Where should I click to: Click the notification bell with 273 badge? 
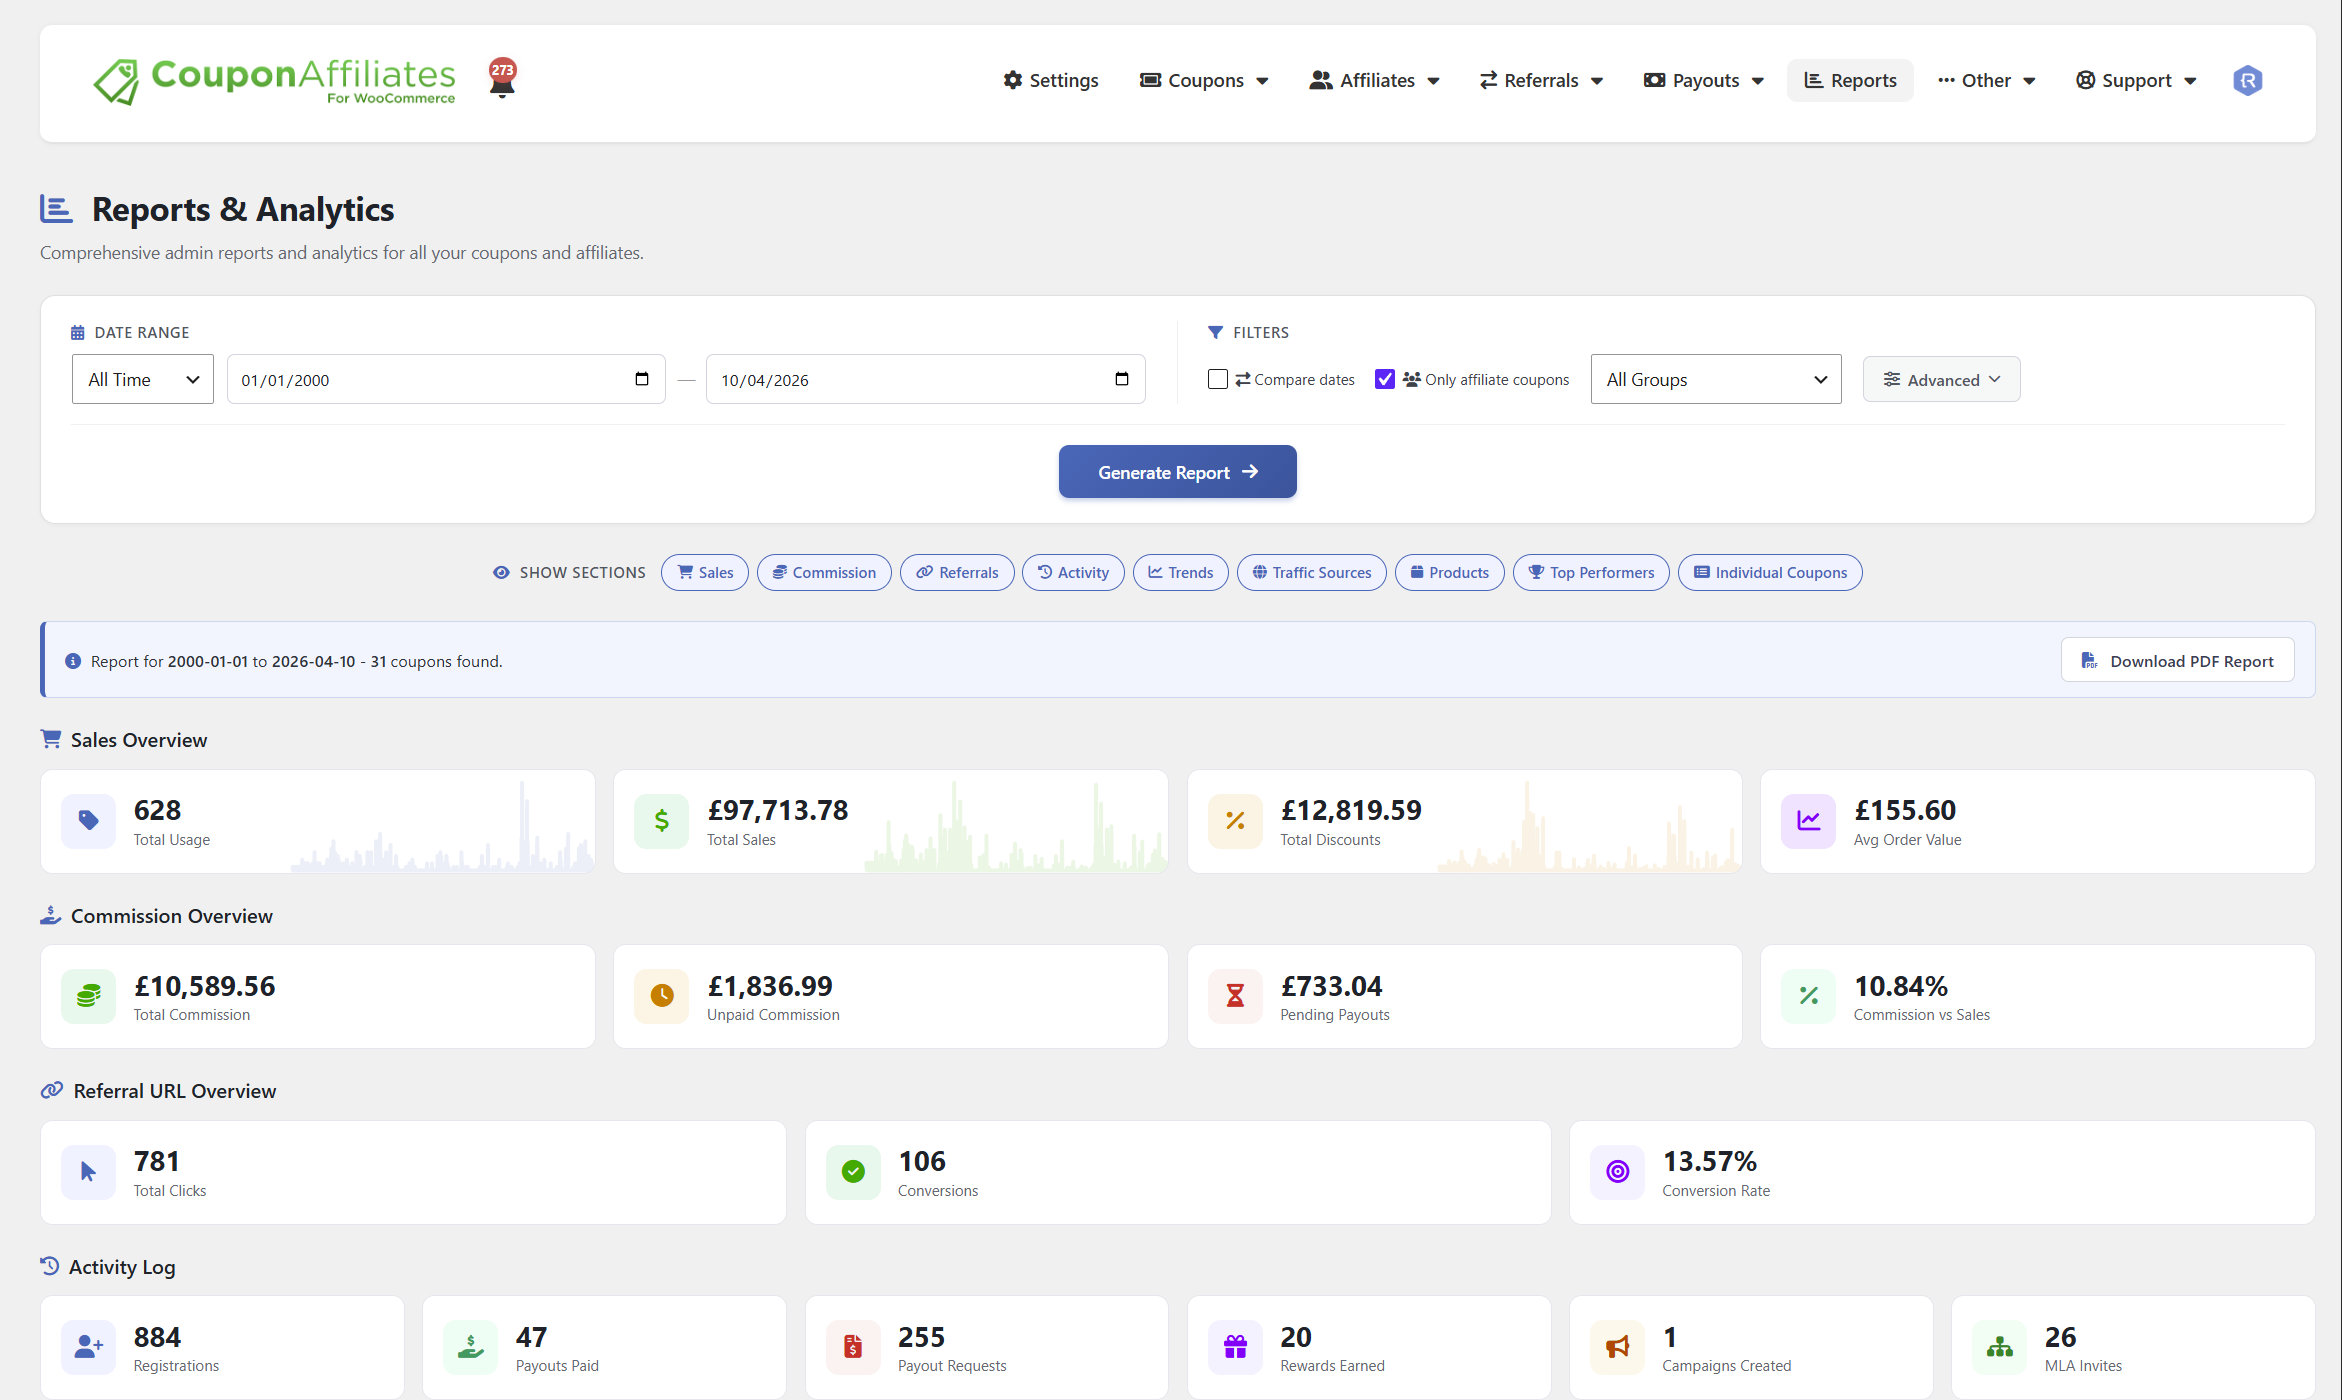(x=502, y=78)
